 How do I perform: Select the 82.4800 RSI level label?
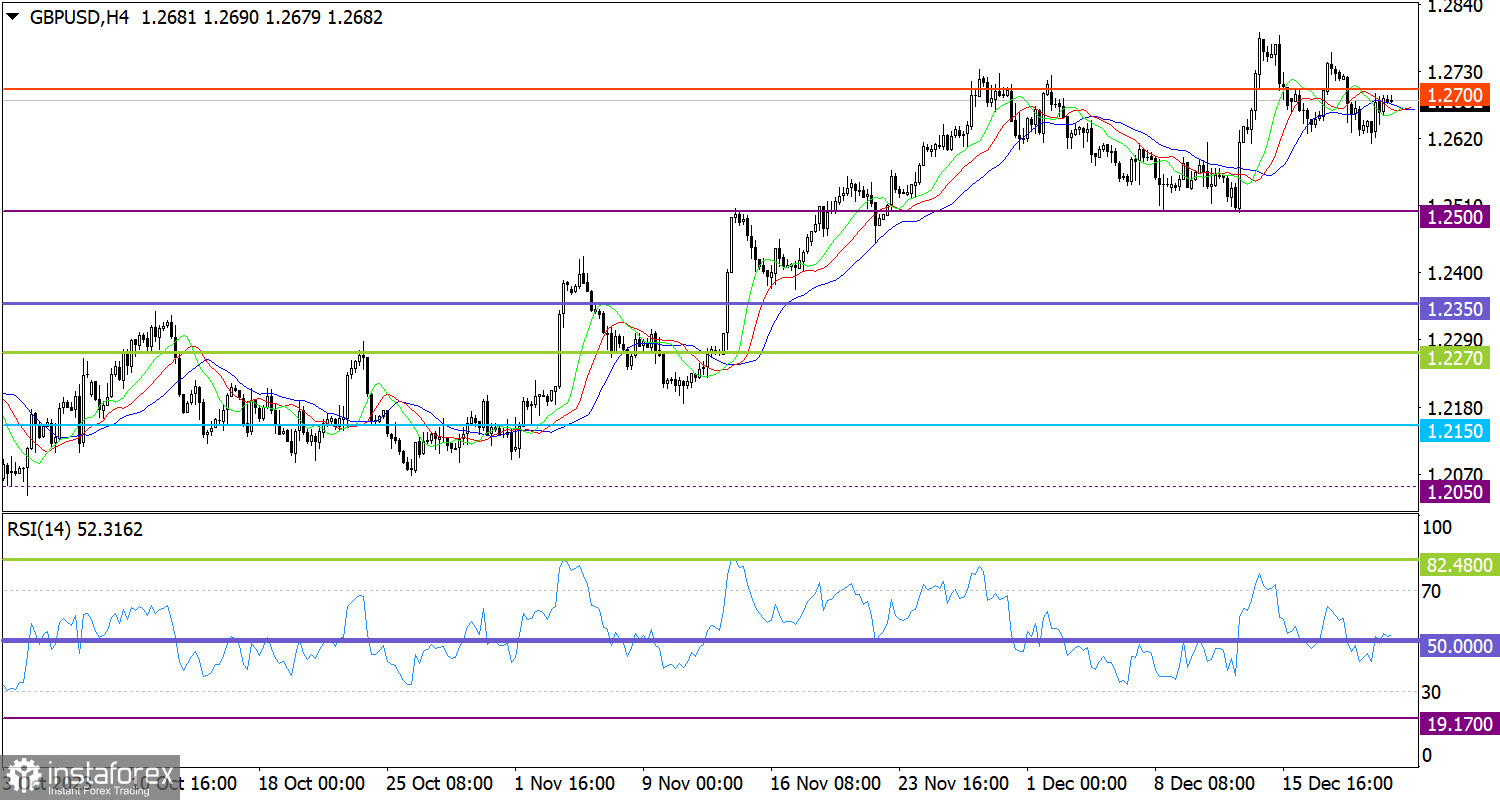click(1457, 565)
